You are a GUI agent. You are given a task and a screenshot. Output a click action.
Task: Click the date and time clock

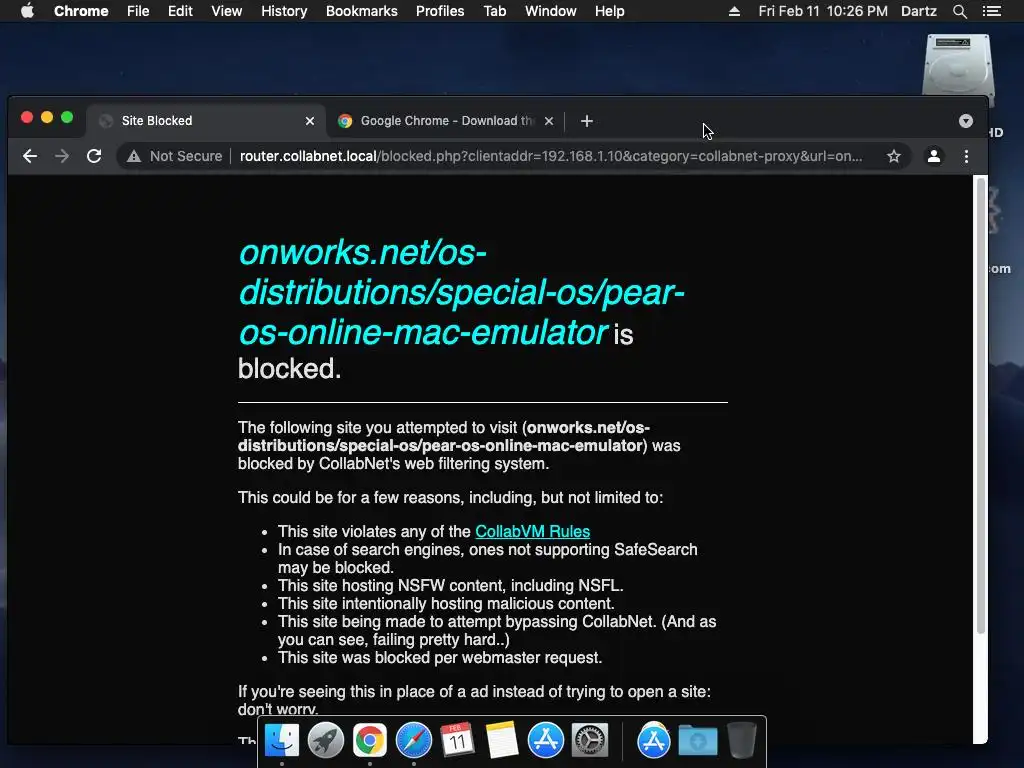coord(823,11)
